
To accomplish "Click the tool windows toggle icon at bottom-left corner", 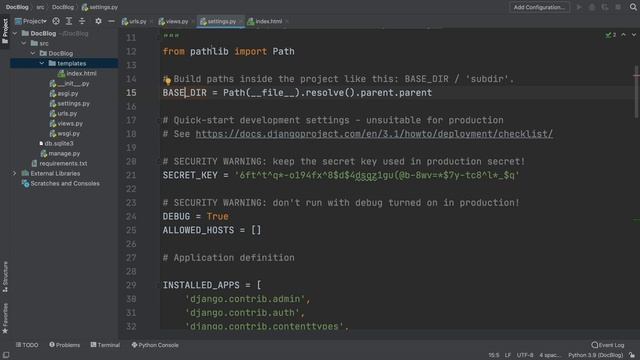I will [x=6, y=355].
